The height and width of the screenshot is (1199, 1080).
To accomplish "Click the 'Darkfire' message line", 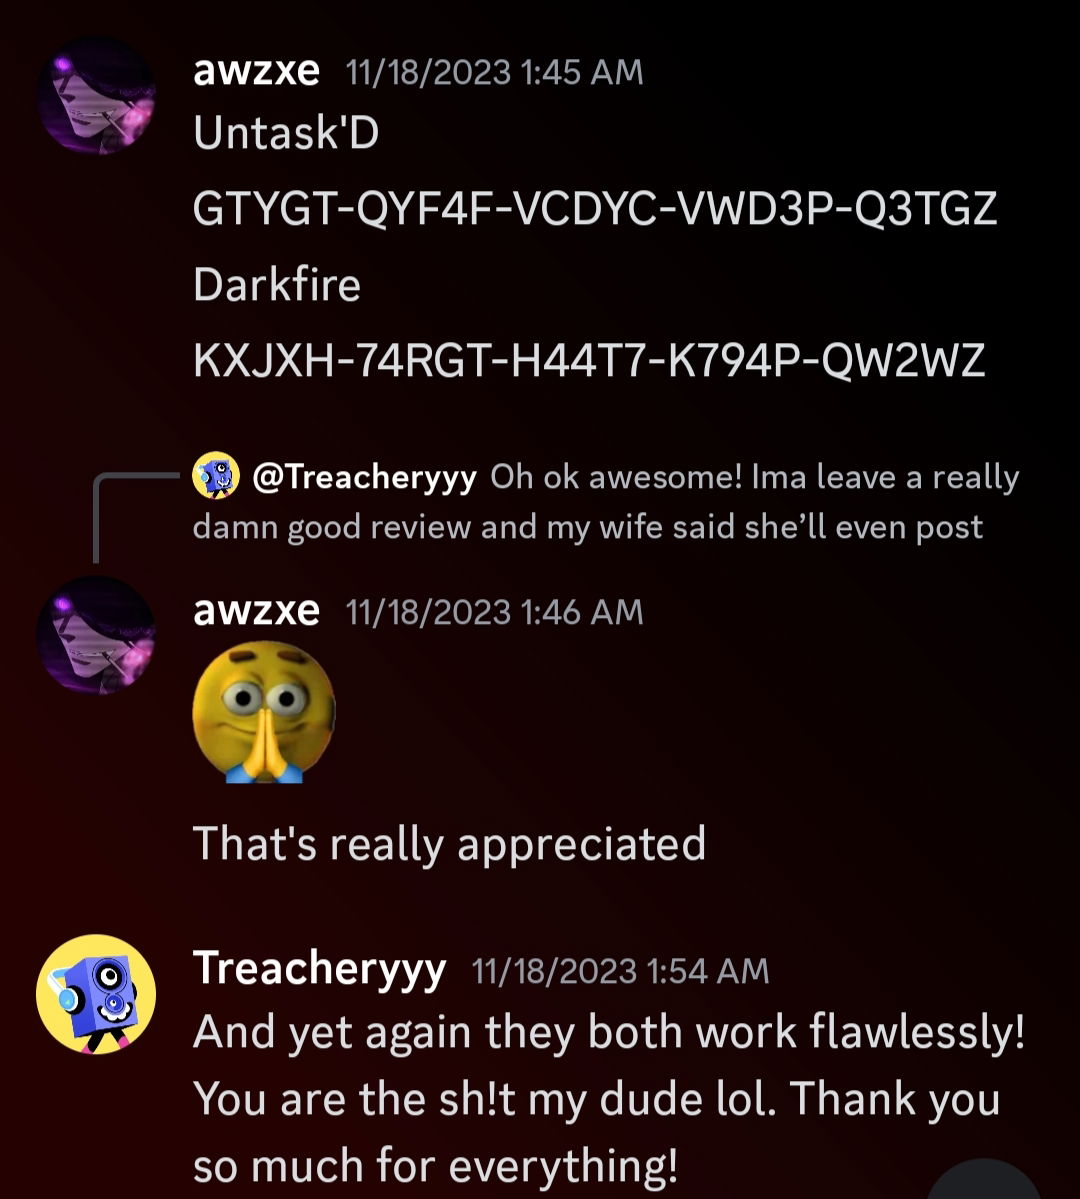I will click(277, 285).
